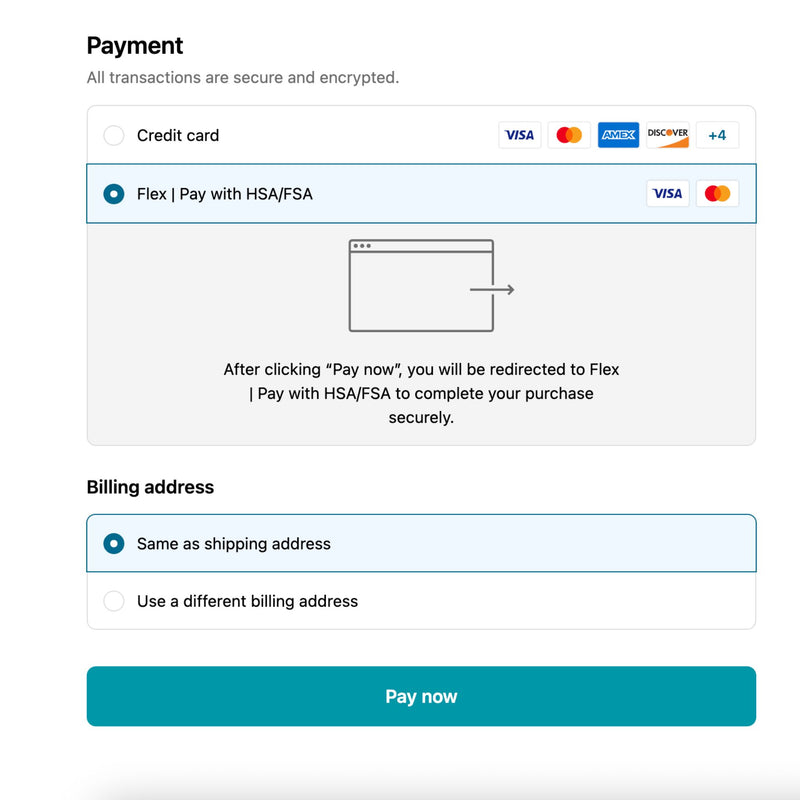Click the American Express card icon
The image size is (800, 800).
coord(618,135)
